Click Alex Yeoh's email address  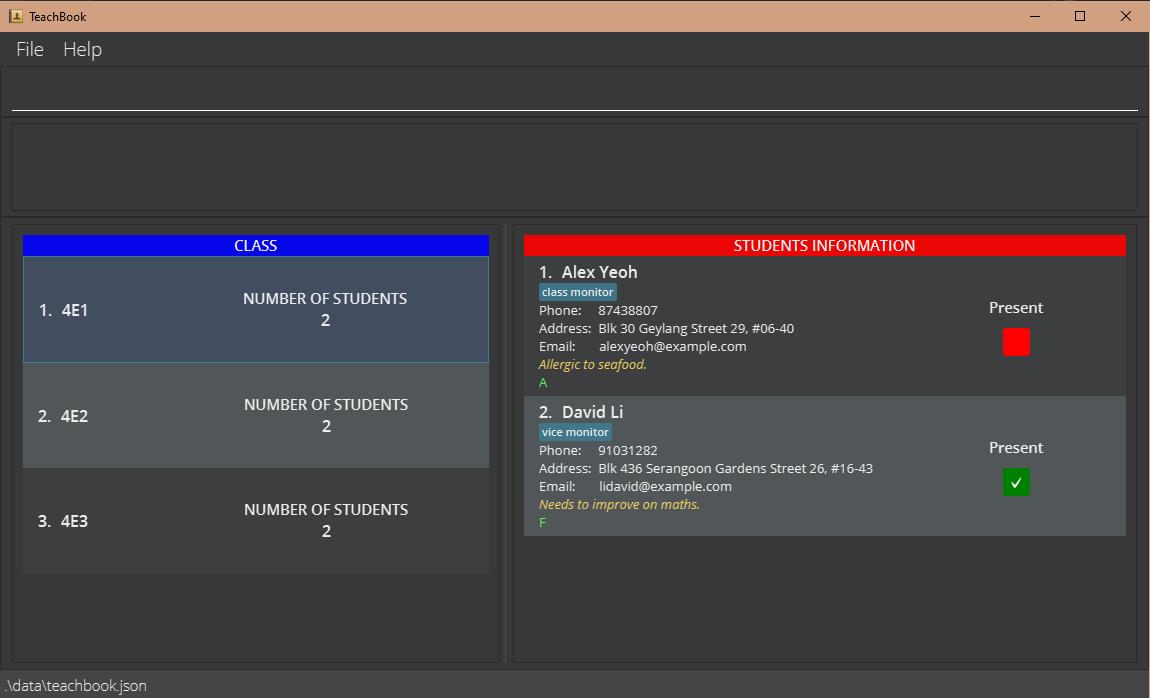pyautogui.click(x=672, y=347)
